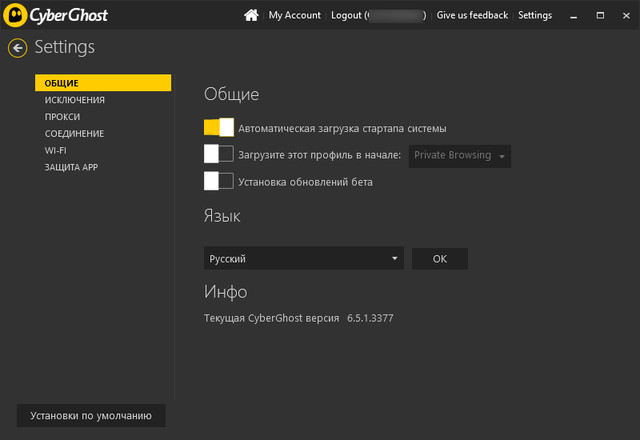The width and height of the screenshot is (640, 440).
Task: Click the back arrow next to Settings
Action: tap(17, 48)
